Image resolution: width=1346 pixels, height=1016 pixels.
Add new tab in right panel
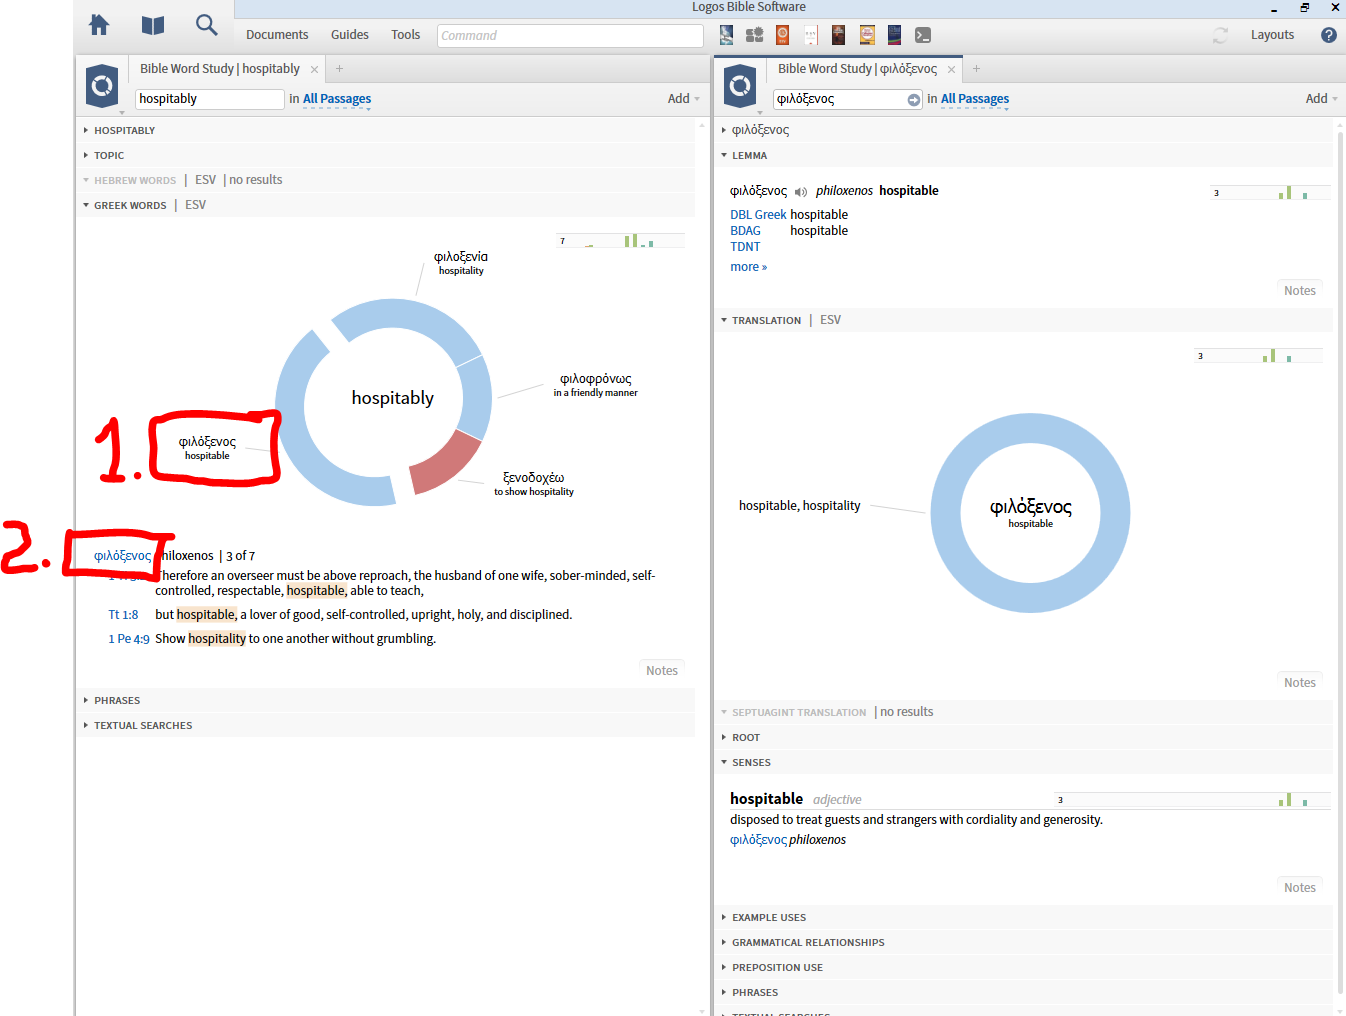coord(976,69)
